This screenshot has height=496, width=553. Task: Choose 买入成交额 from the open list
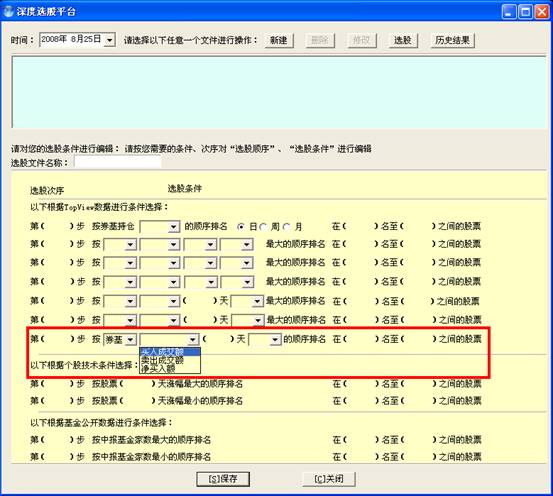pos(170,352)
